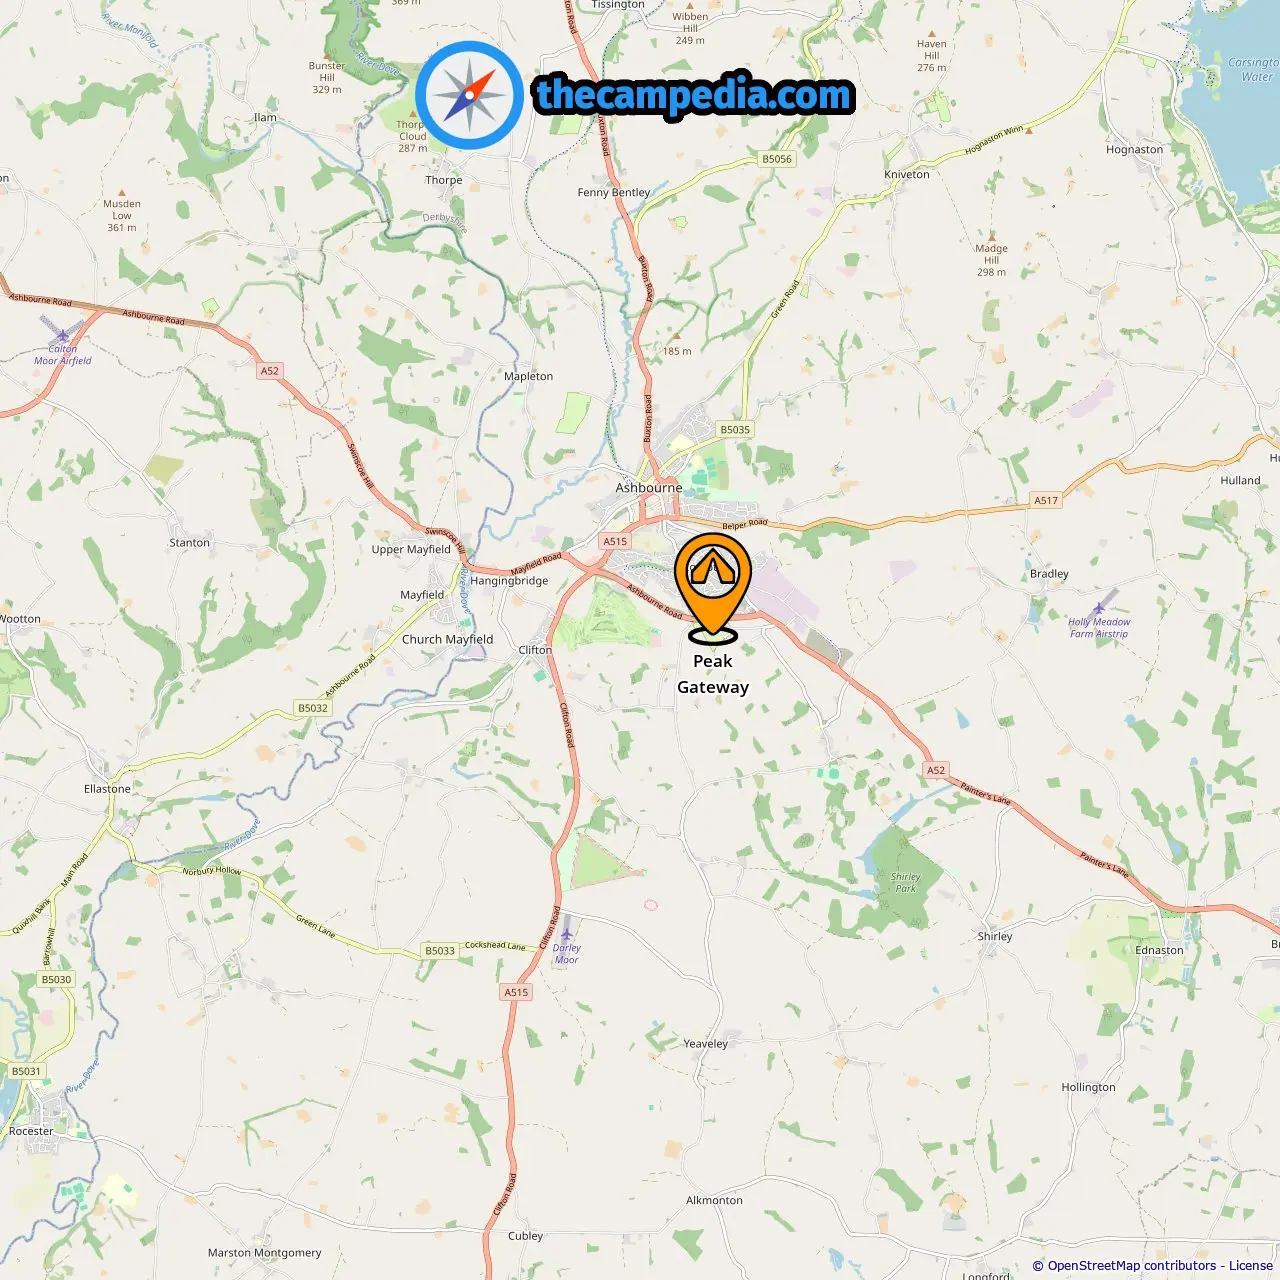
Task: Click the Madge Hill peak triangle
Action: (992, 237)
